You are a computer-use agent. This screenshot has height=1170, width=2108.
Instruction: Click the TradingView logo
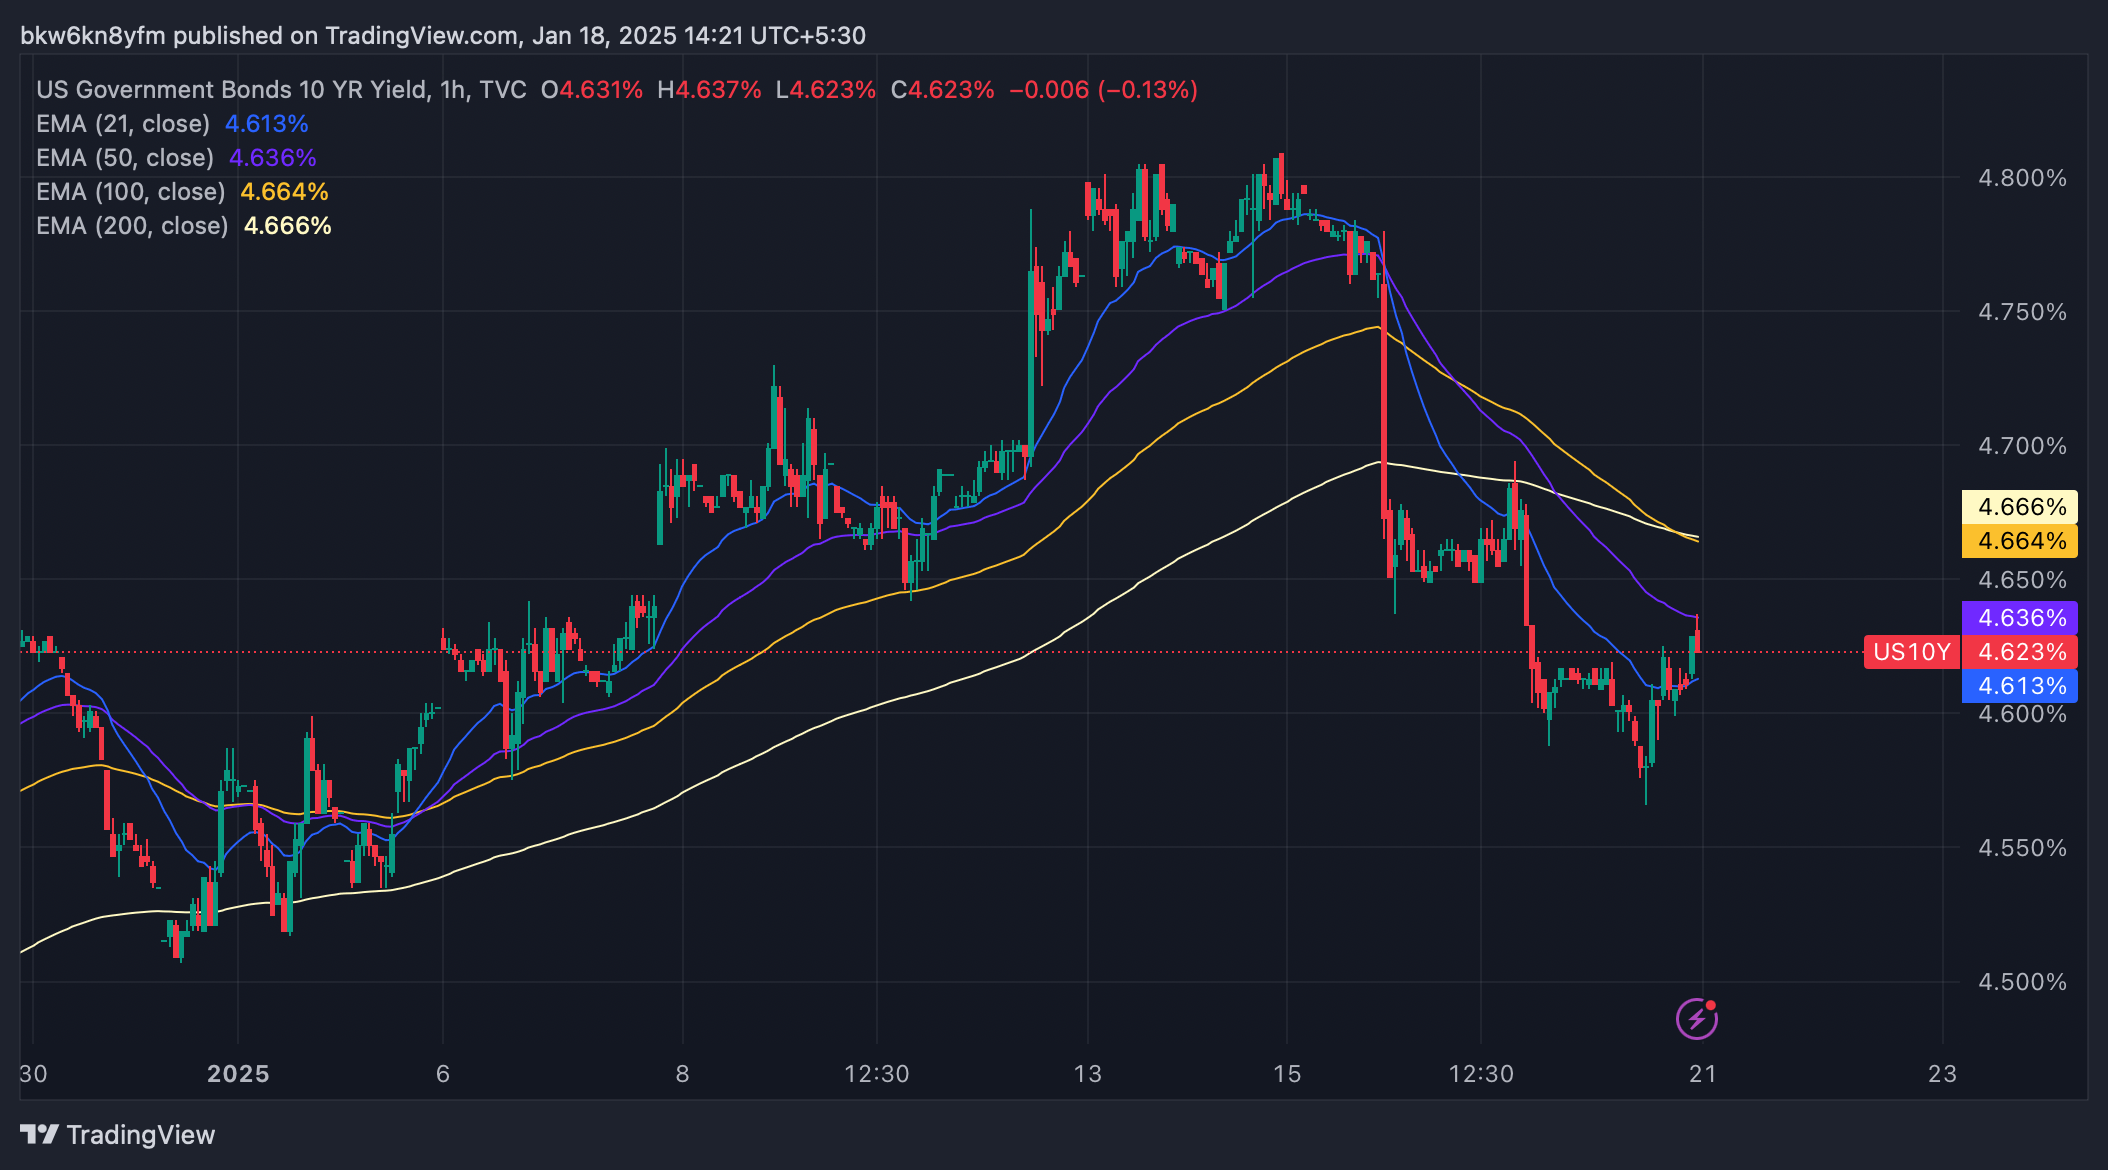click(118, 1135)
